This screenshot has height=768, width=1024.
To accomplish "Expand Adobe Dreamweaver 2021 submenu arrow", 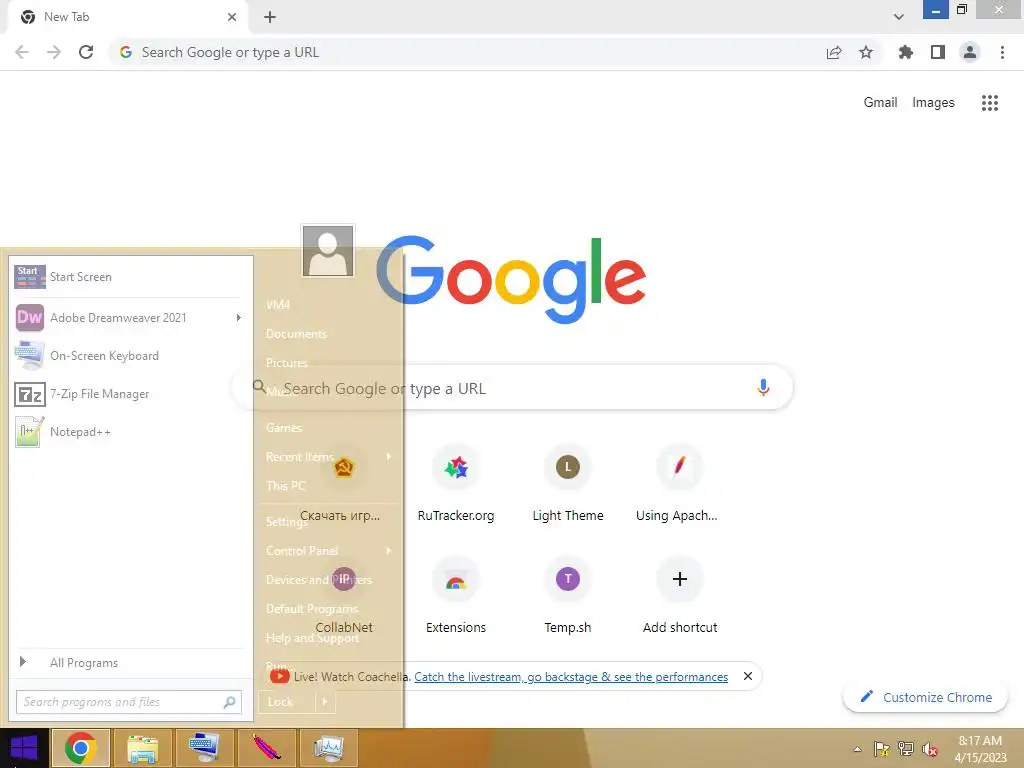I will (x=238, y=317).
